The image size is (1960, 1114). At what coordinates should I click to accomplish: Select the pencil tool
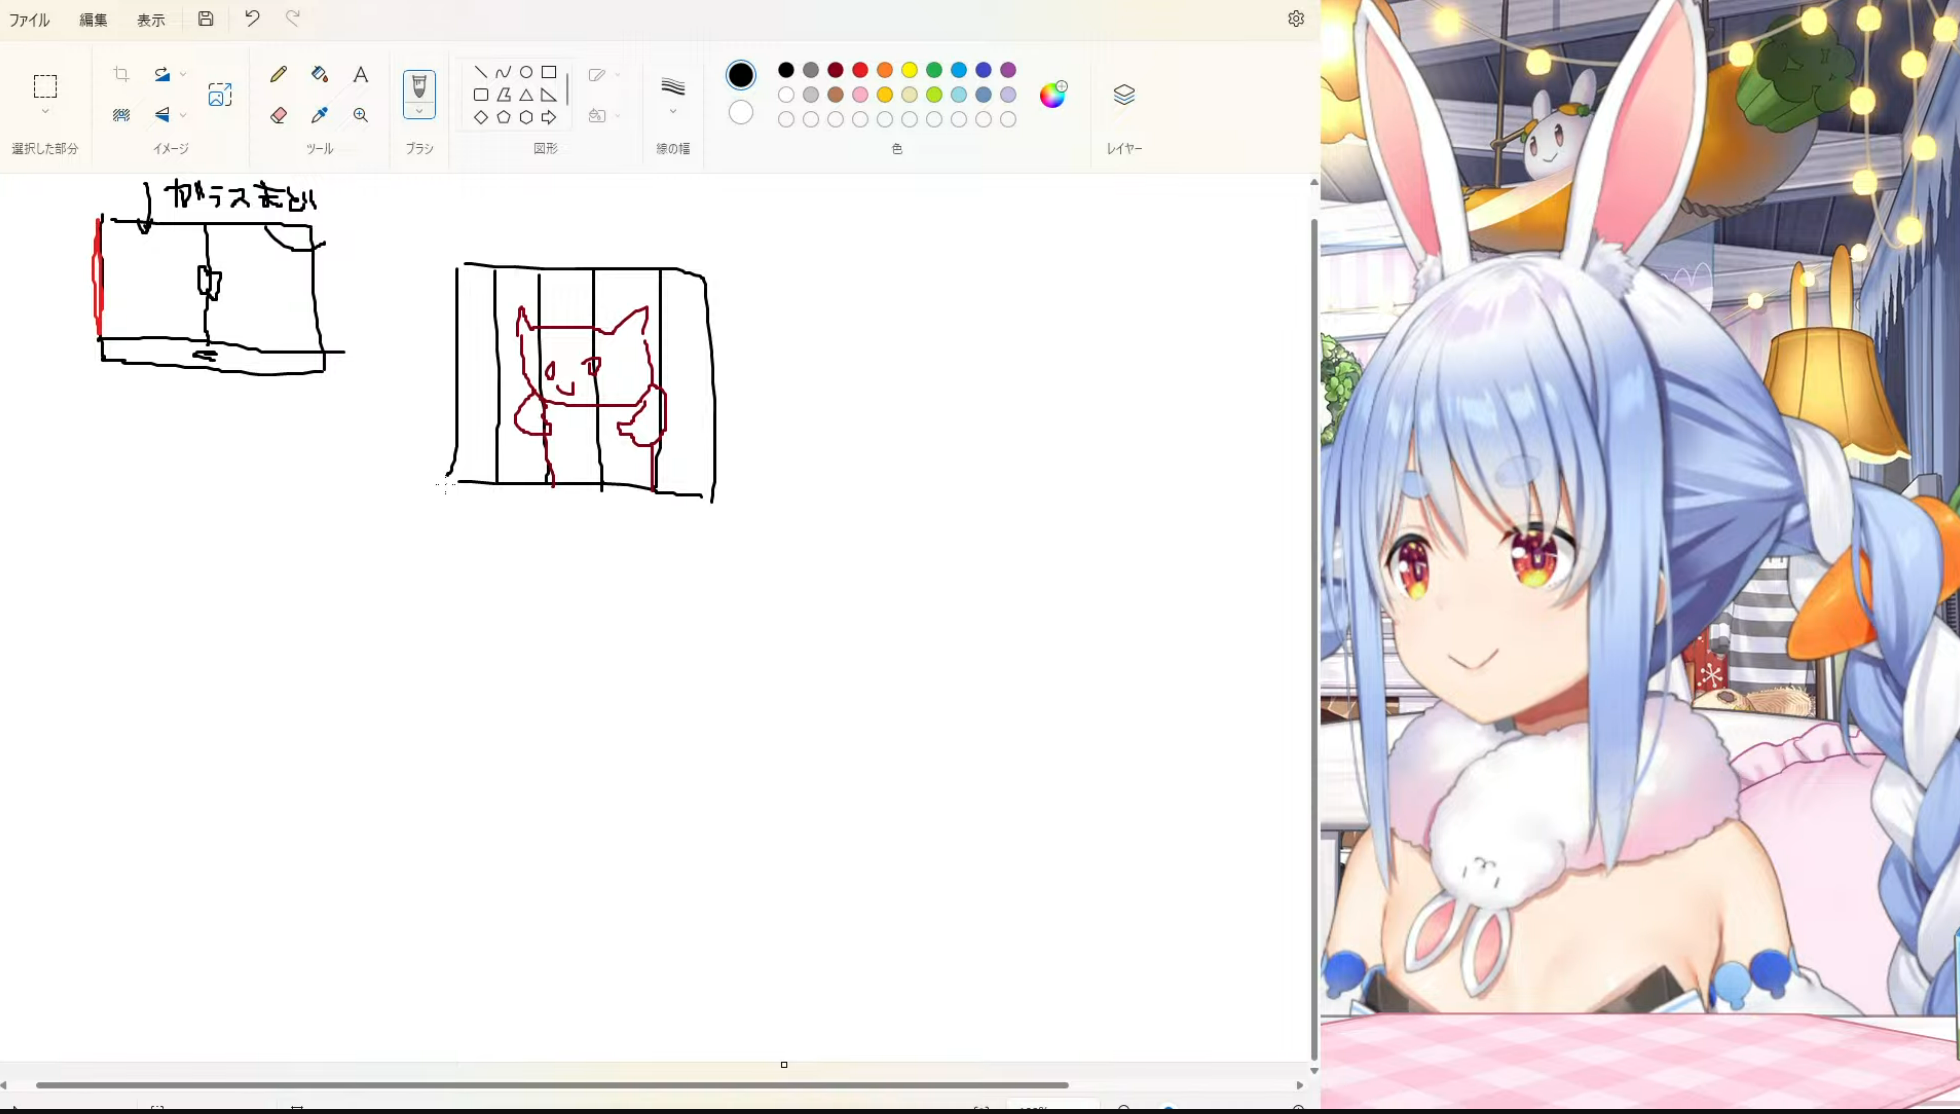point(279,74)
